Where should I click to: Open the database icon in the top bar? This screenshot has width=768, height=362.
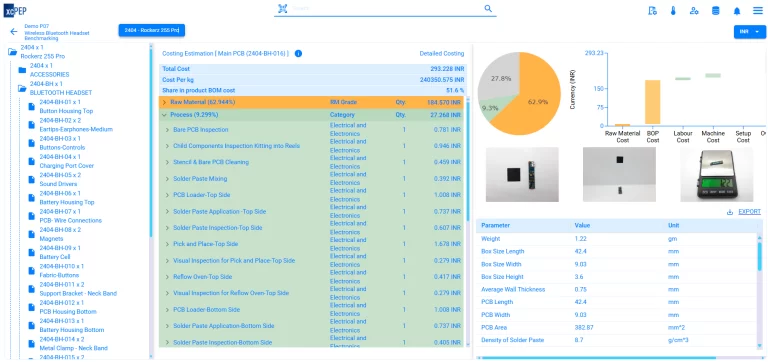click(x=716, y=11)
